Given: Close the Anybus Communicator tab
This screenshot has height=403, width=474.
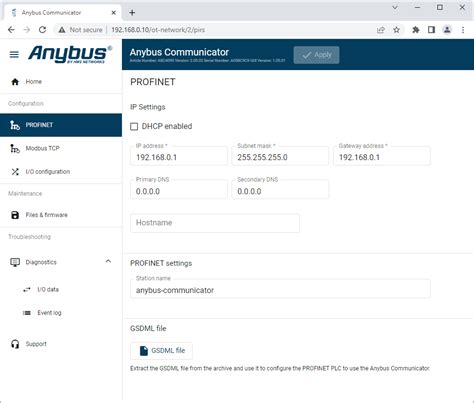Looking at the screenshot, I should (x=114, y=13).
